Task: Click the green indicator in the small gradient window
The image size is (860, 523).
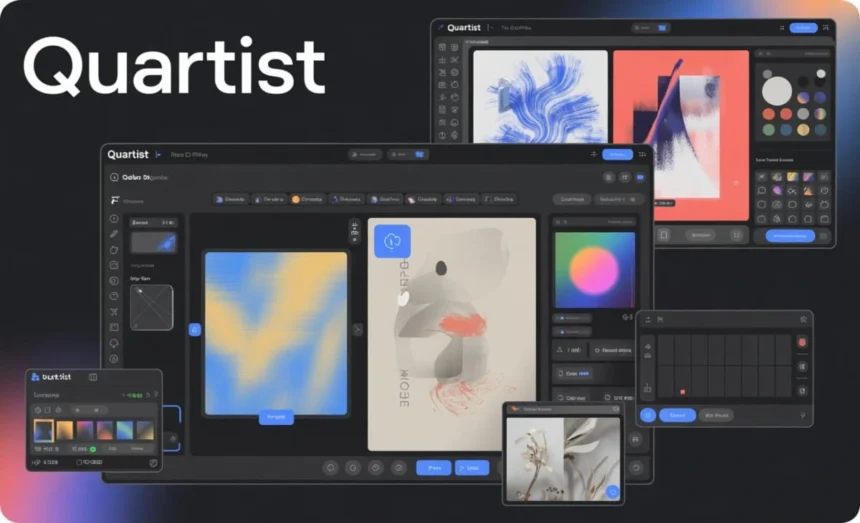Action: (93, 449)
